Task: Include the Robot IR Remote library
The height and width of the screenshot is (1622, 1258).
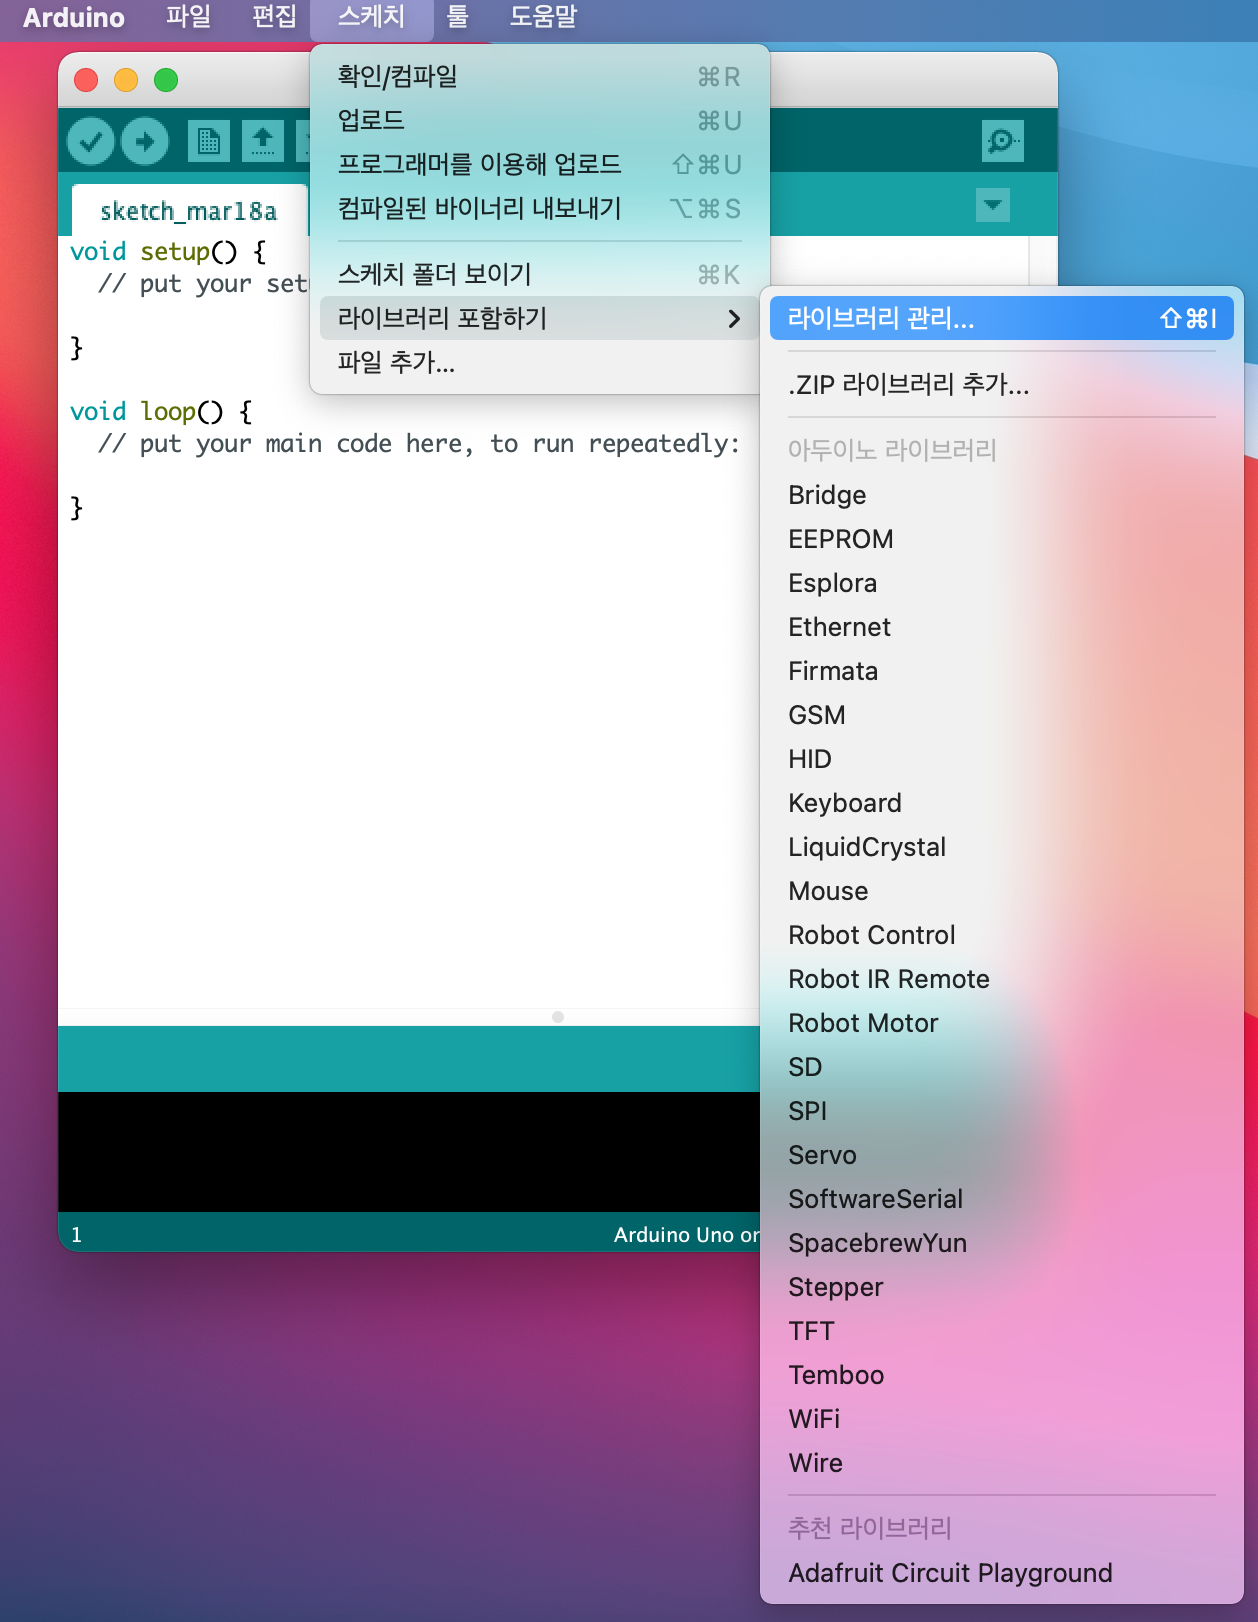Action: coord(1002,979)
